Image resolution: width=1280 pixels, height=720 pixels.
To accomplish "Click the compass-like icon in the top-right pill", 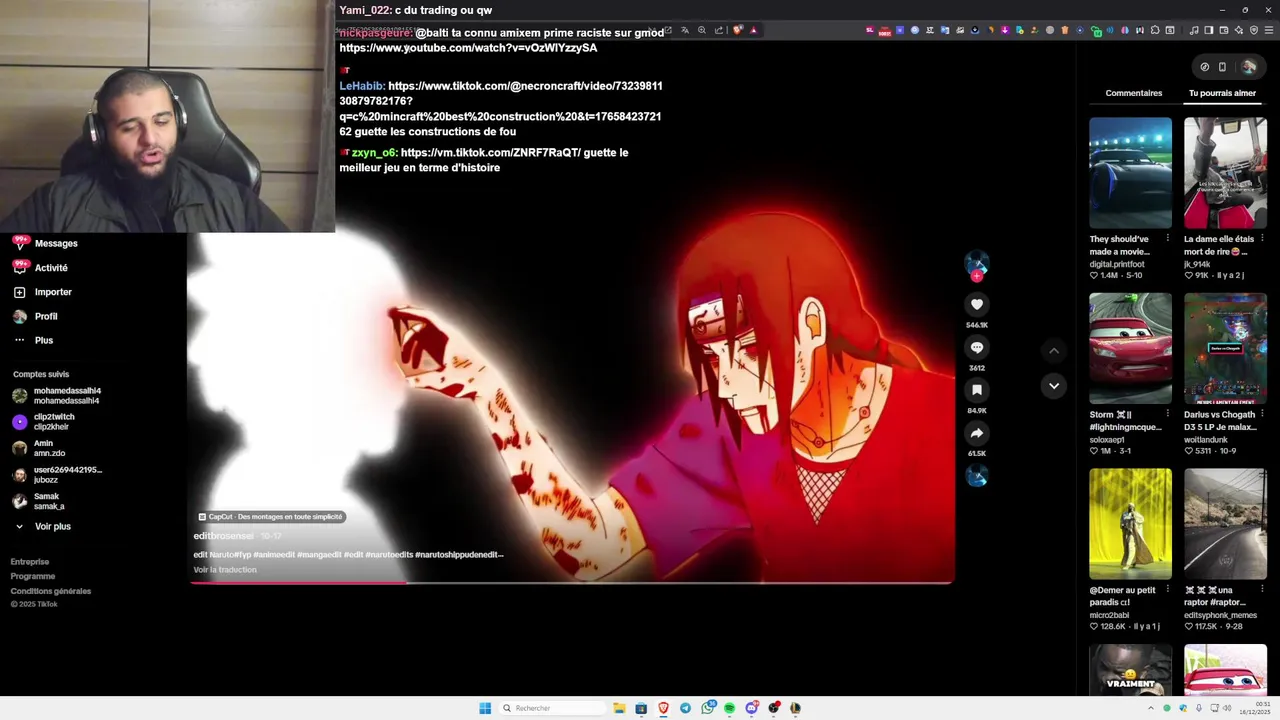I will (1204, 67).
